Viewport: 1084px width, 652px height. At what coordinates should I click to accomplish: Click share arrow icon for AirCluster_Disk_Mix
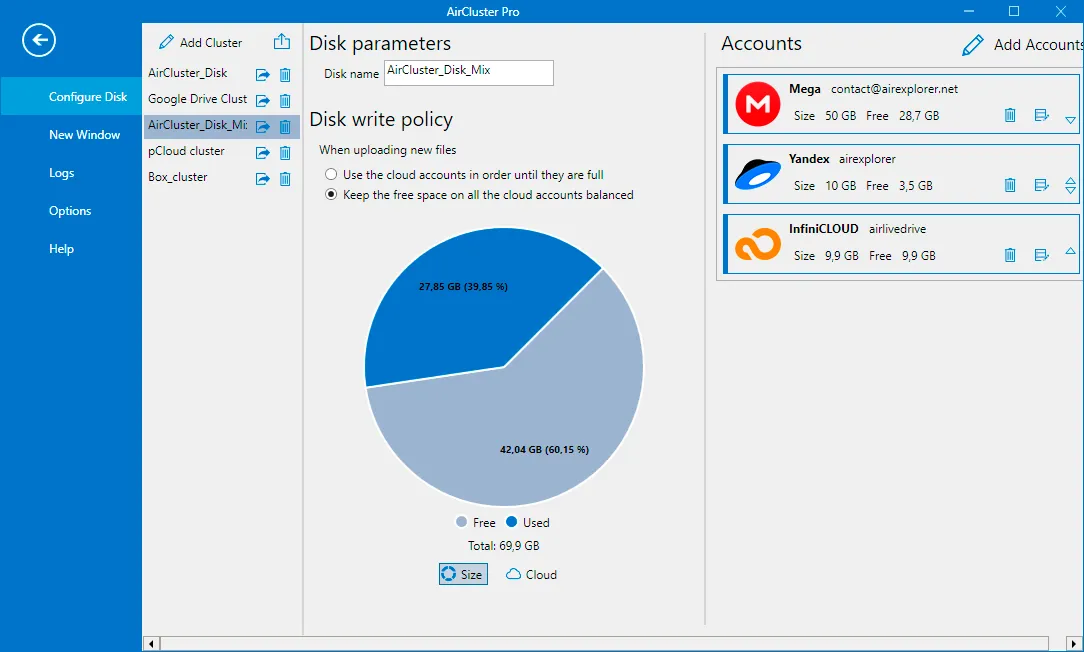pyautogui.click(x=263, y=127)
